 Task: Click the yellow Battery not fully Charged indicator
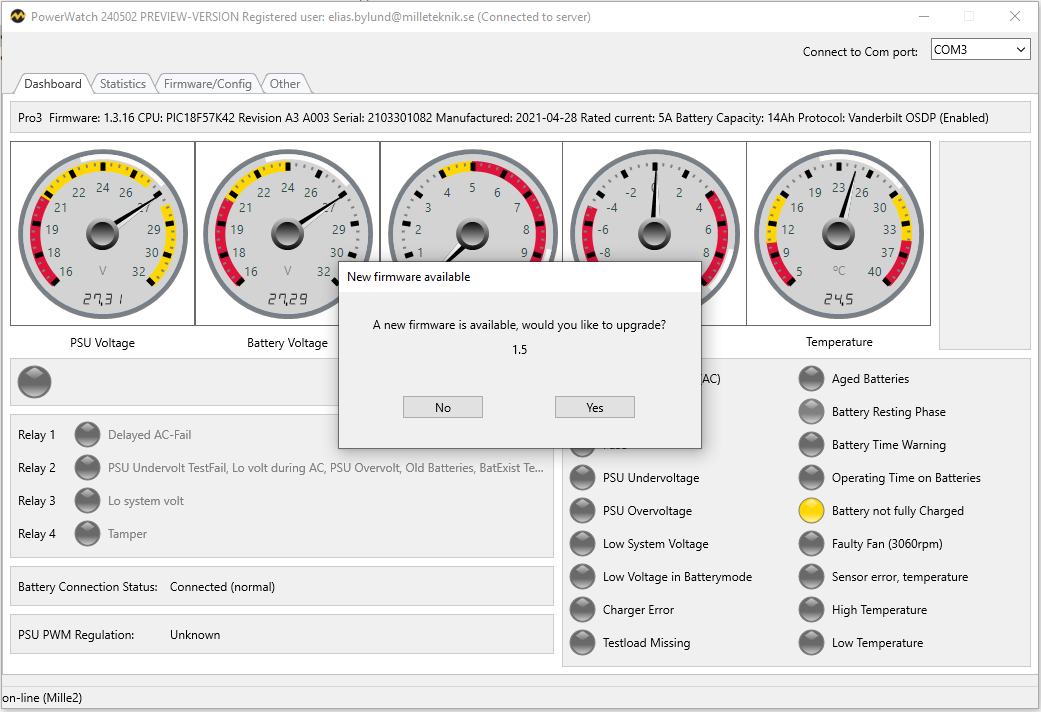811,511
